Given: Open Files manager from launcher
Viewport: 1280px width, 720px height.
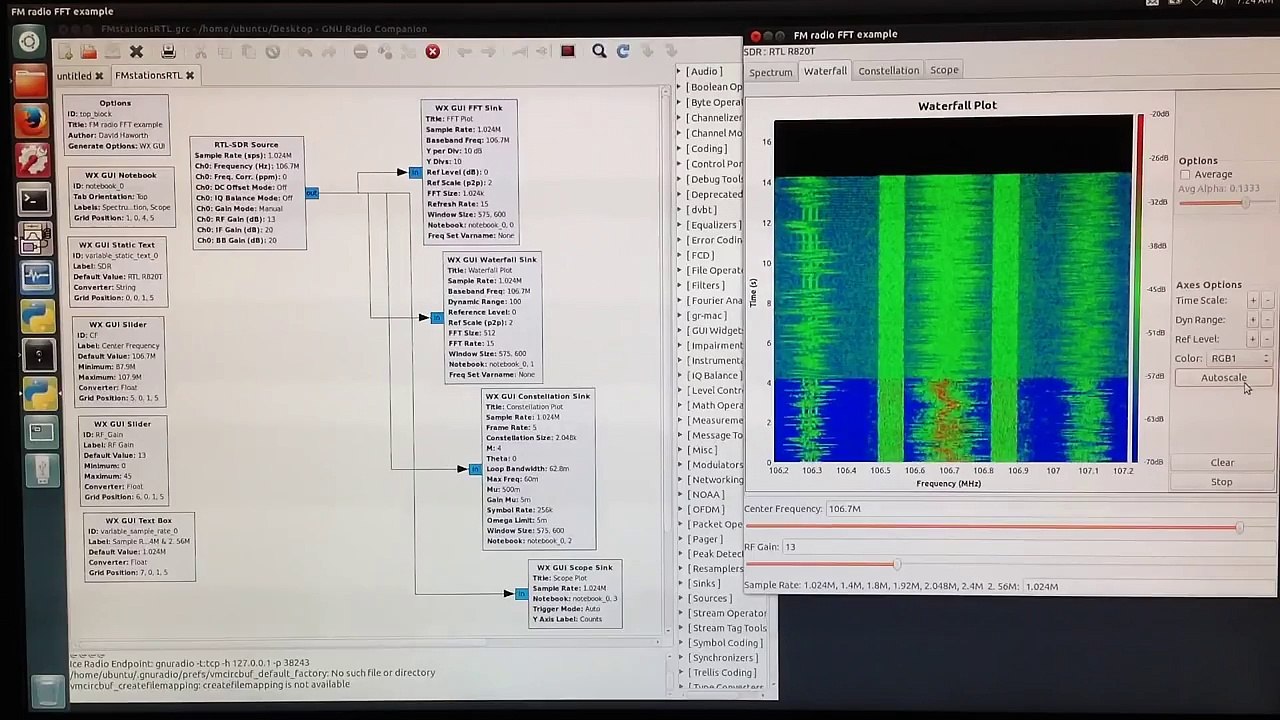Looking at the screenshot, I should click(30, 82).
